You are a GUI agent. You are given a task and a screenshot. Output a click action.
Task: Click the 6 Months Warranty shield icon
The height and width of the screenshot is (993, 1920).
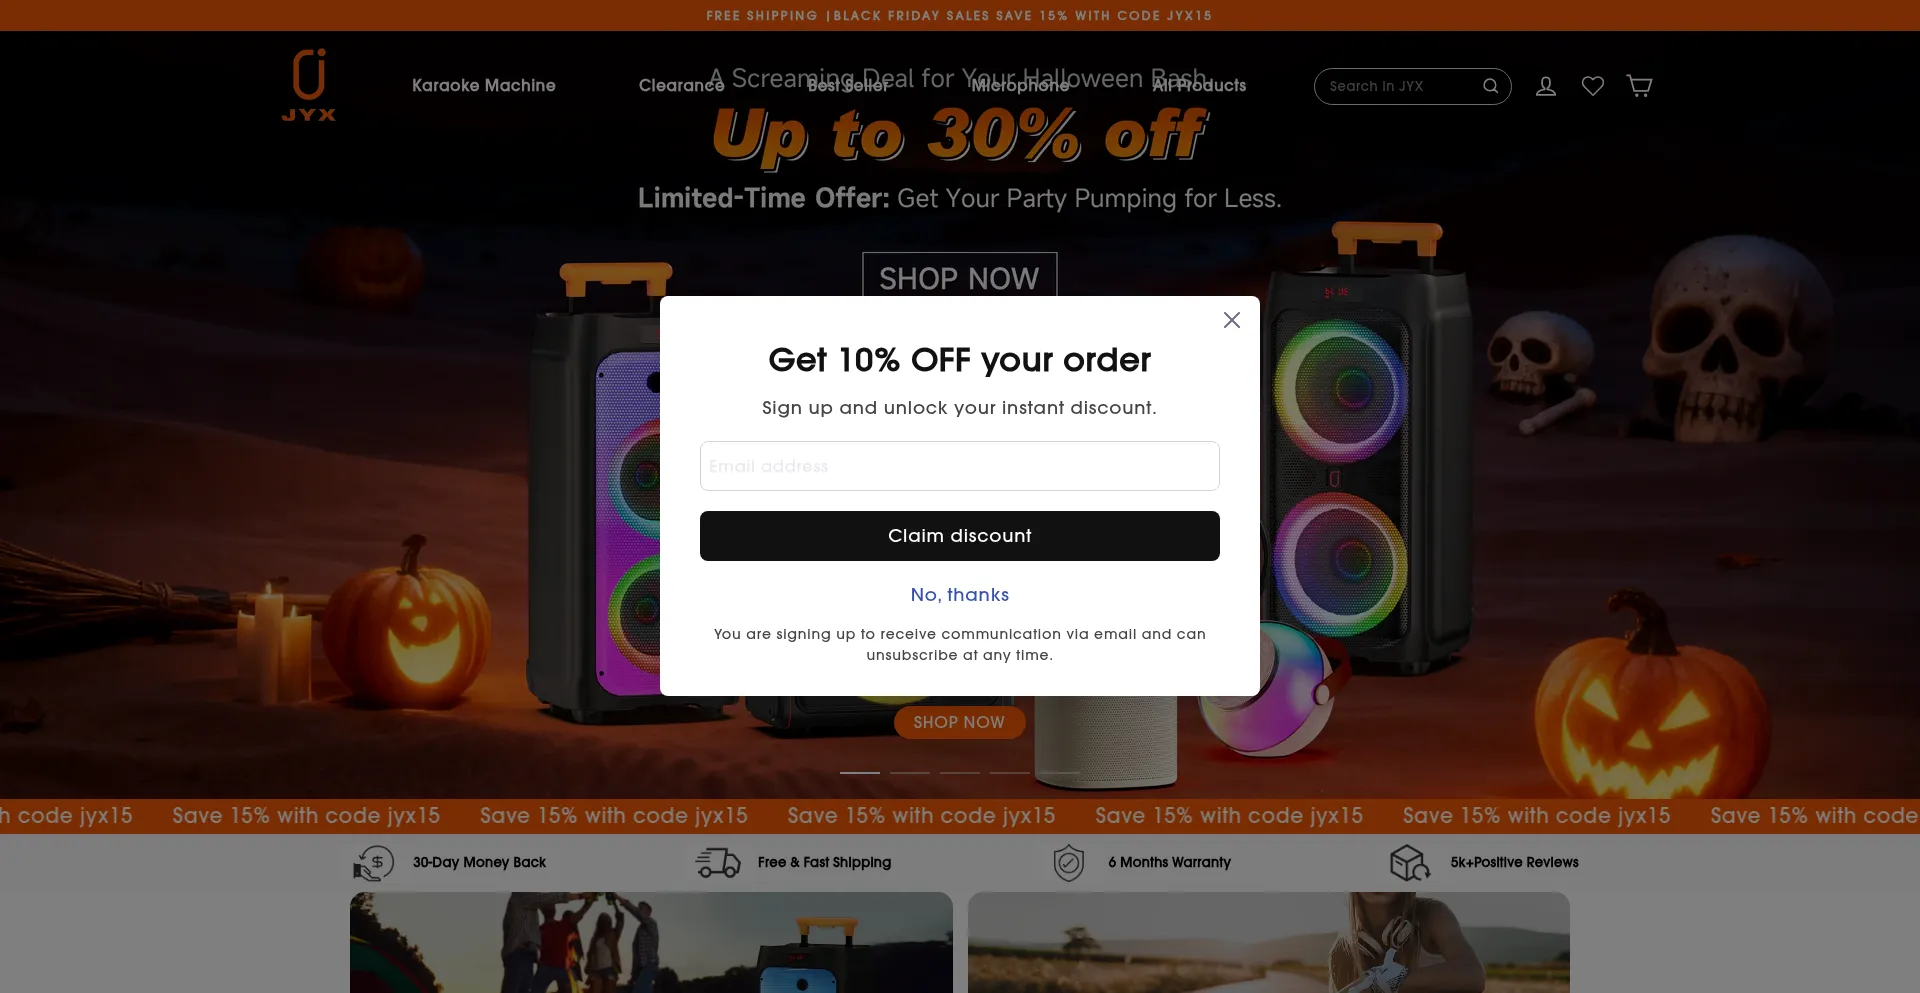1069,862
